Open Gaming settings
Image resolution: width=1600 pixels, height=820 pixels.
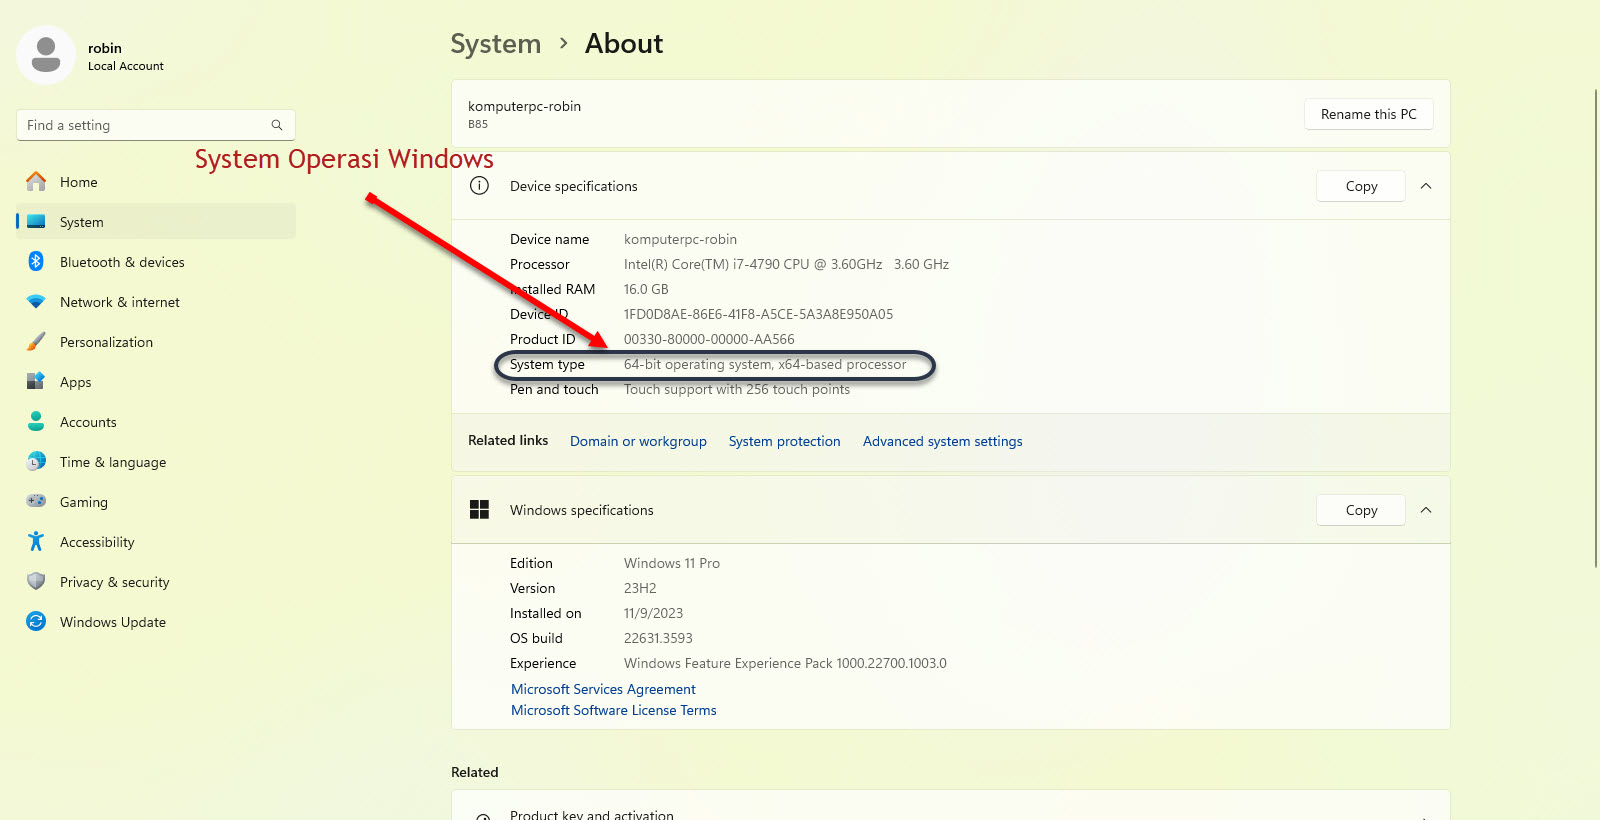pos(156,502)
